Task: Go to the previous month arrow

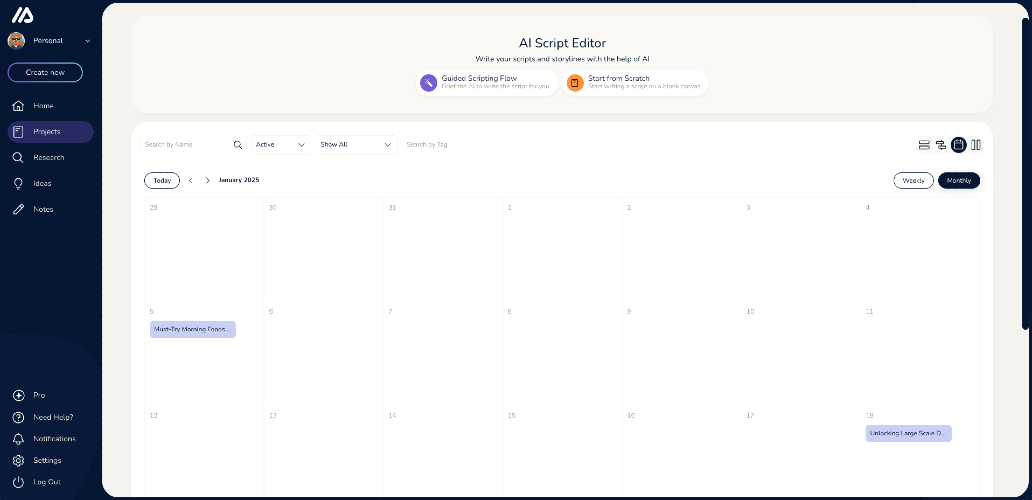Action: (x=191, y=180)
